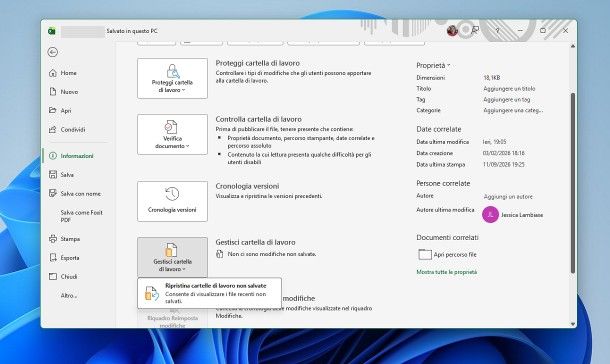Viewport: 610px width, 364px height.
Task: Select the Nuovo document icon
Action: click(53, 91)
